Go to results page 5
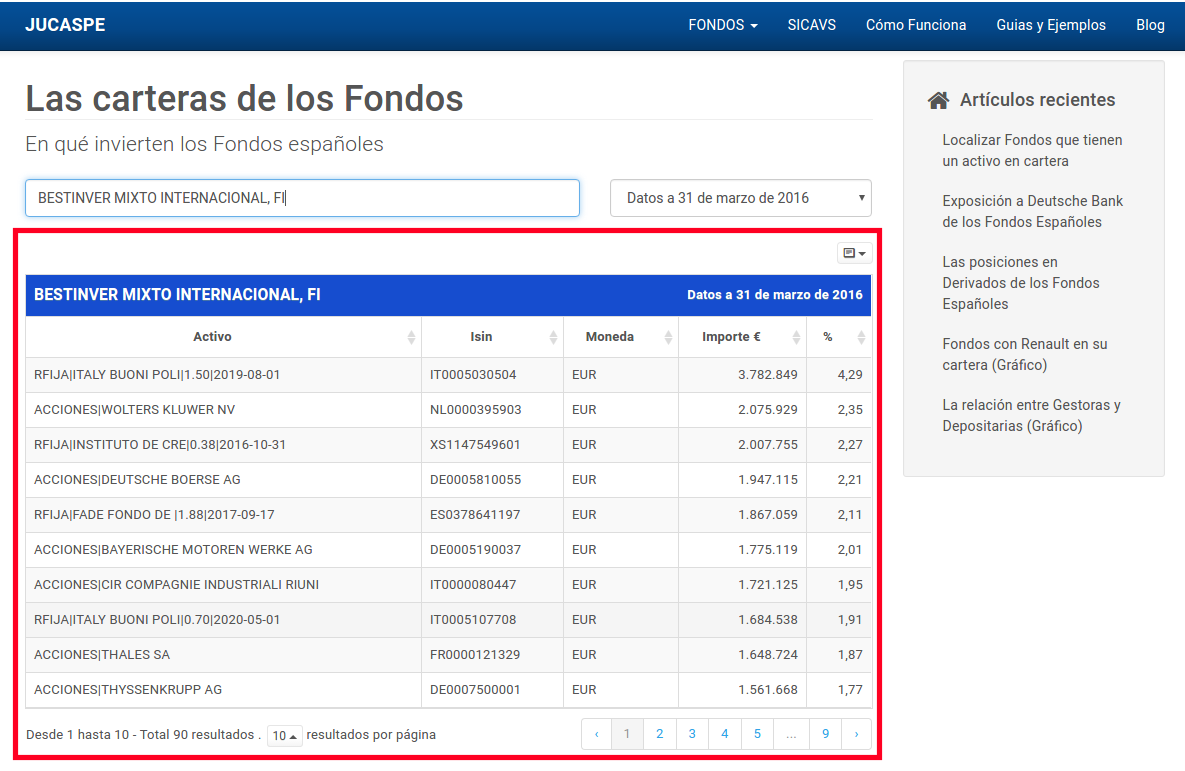 (757, 734)
